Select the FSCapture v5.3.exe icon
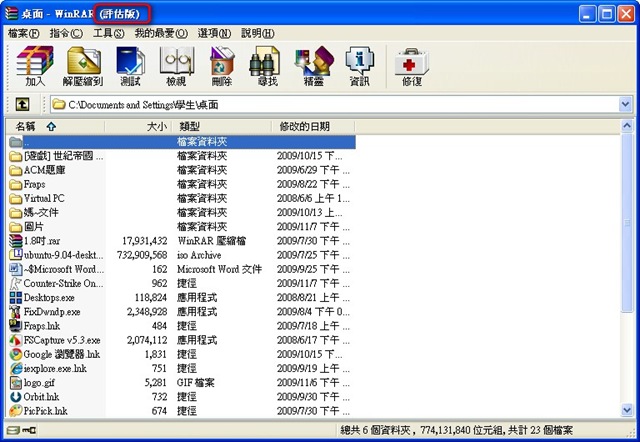 [16, 340]
